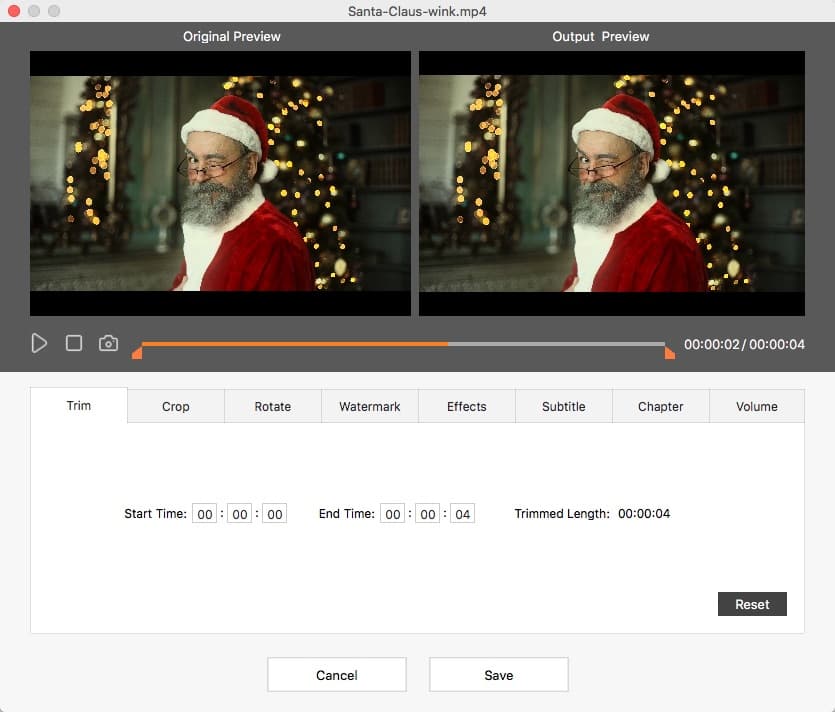This screenshot has height=712, width=835.
Task: Click the right trim handle on timeline
Action: pyautogui.click(x=669, y=351)
